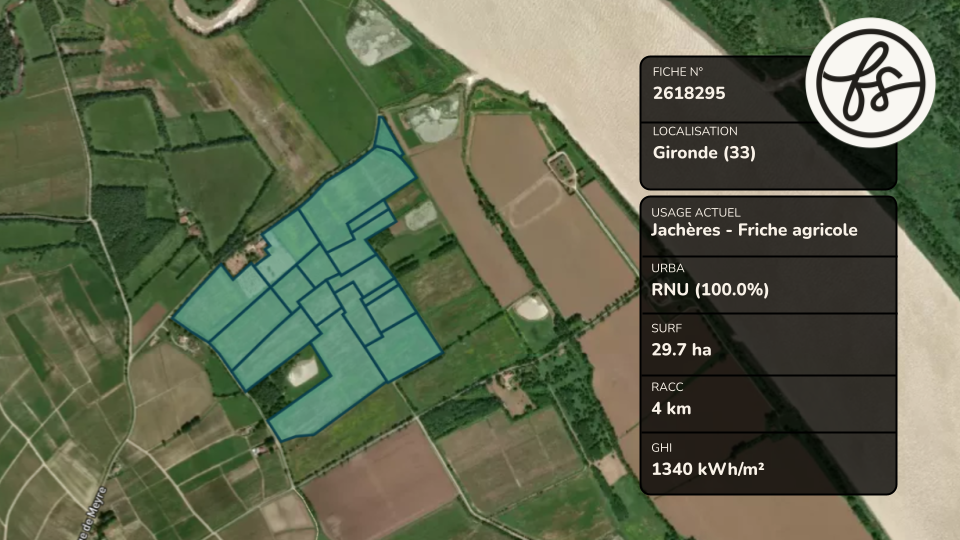The width and height of the screenshot is (960, 540).
Task: Click the URBA RNU (100.0%) row
Action: click(x=768, y=285)
